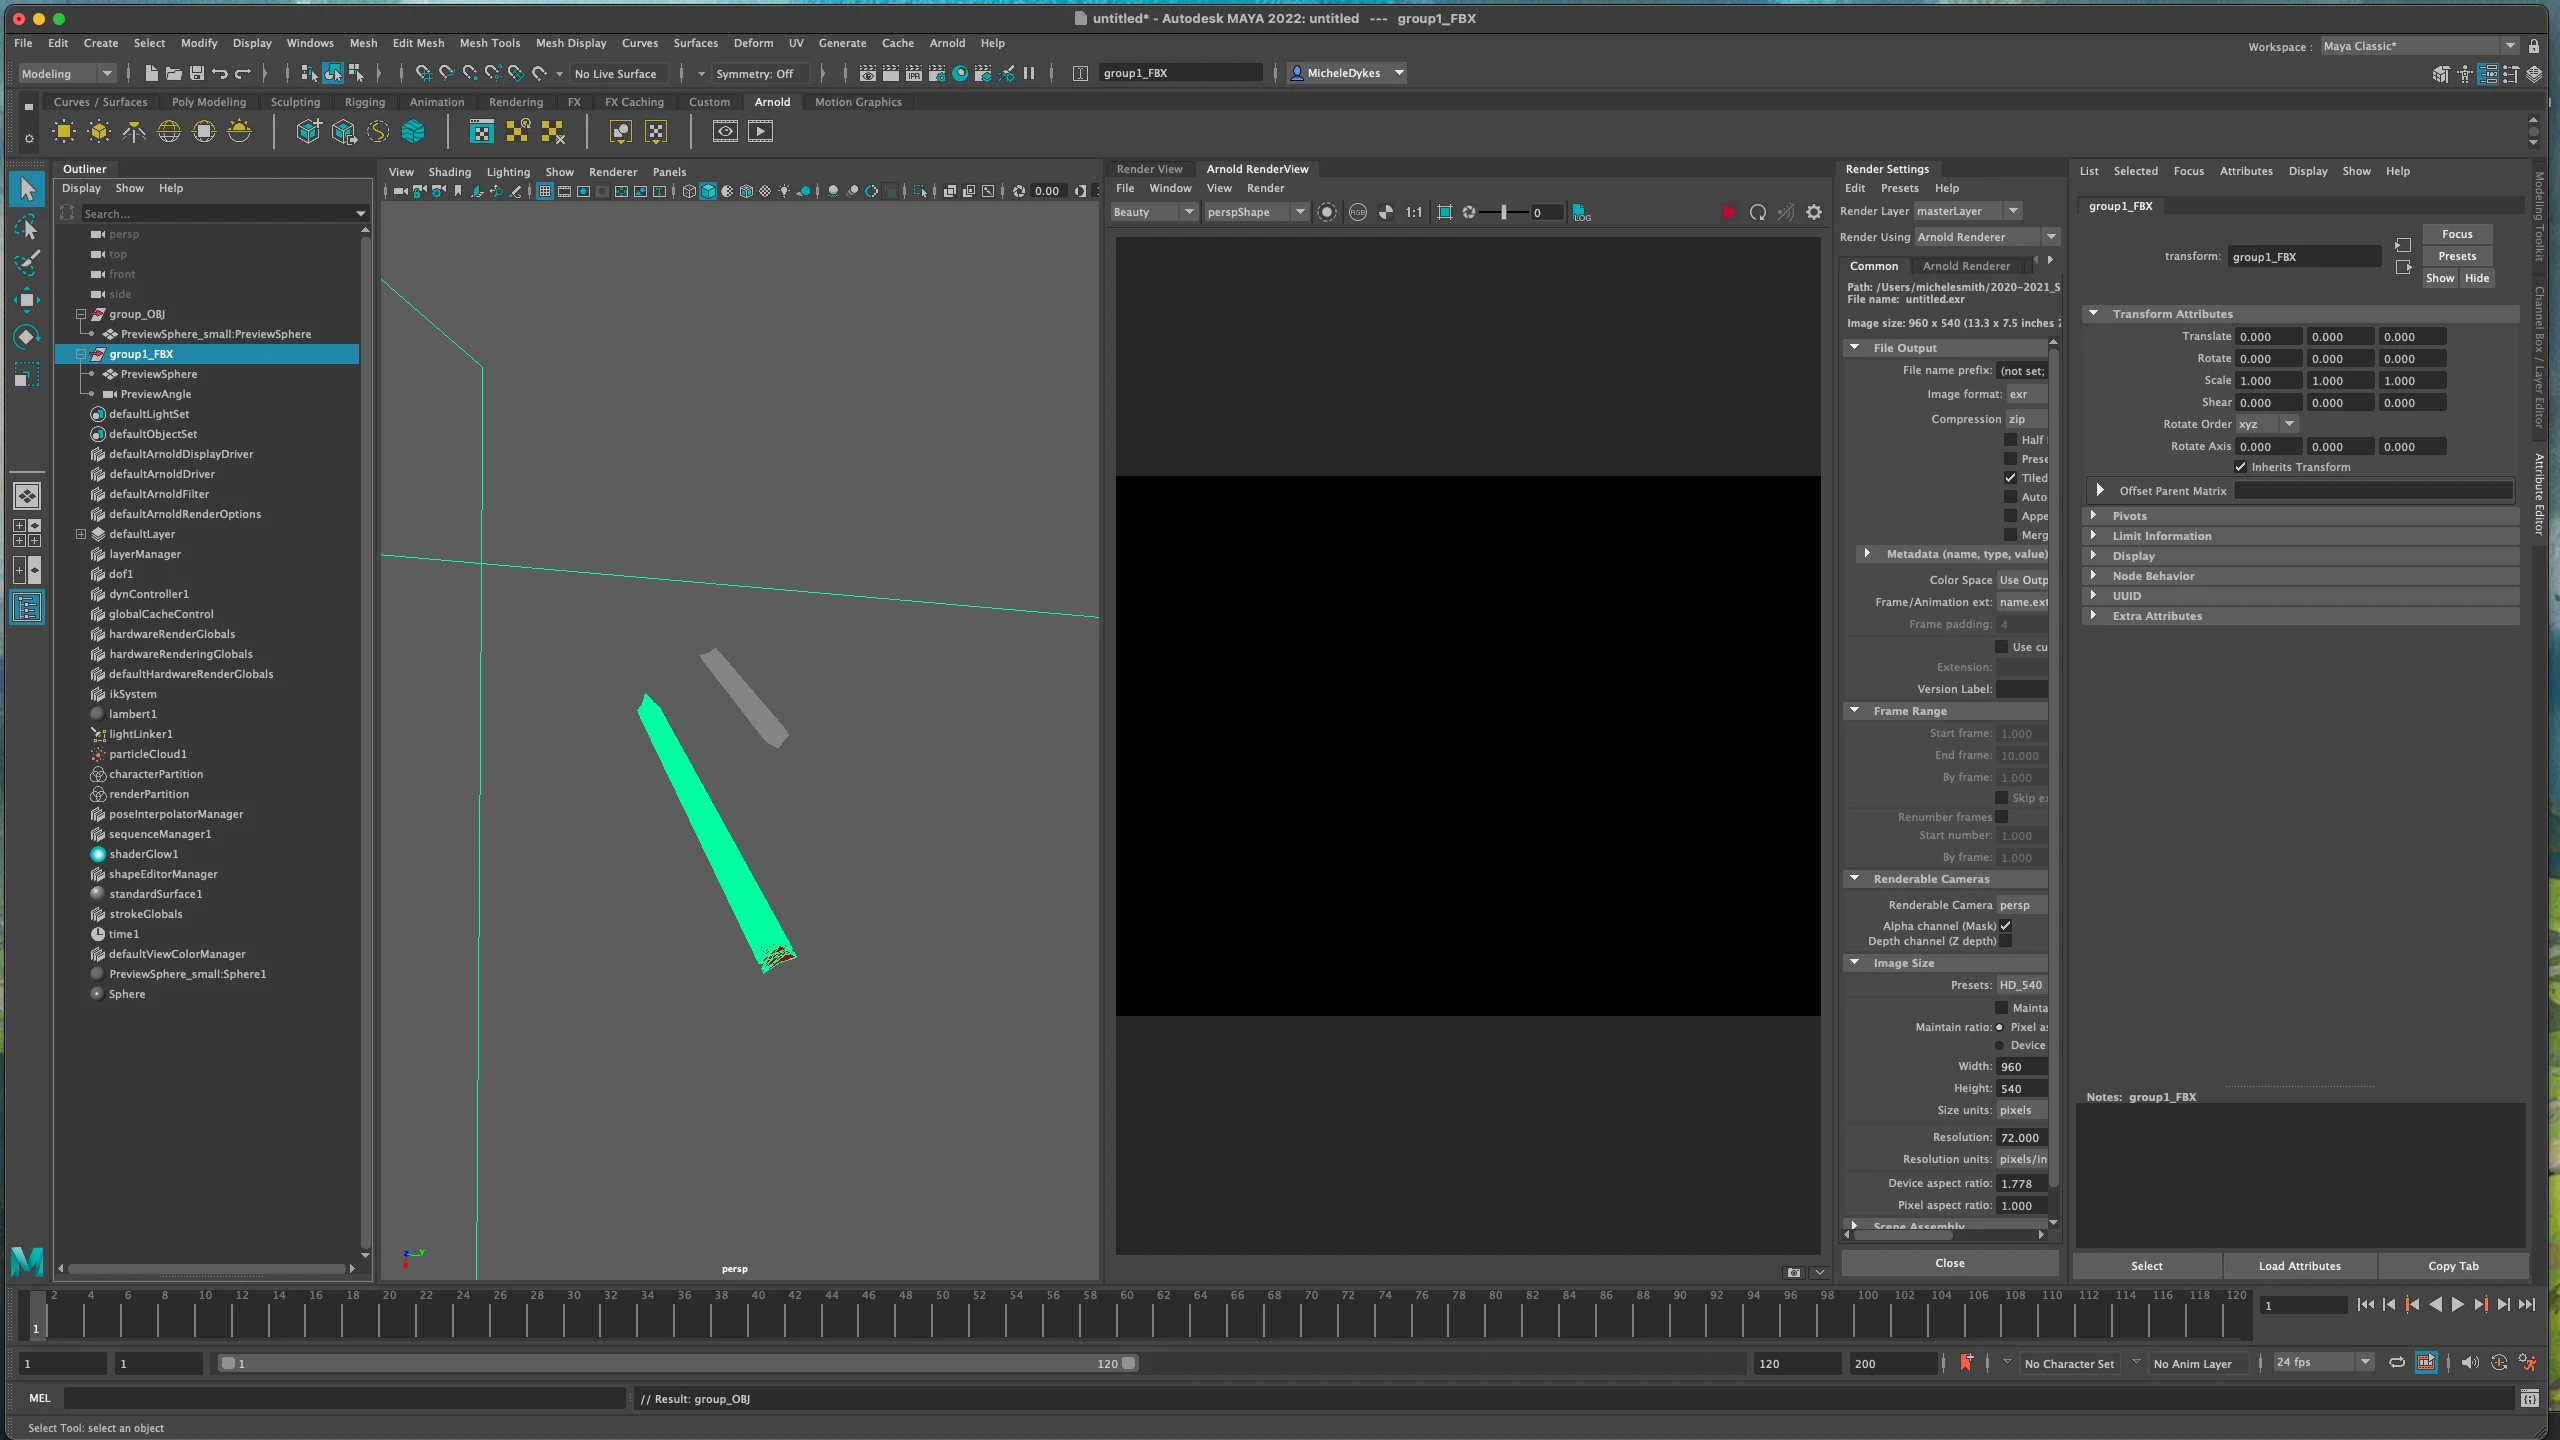This screenshot has height=1440, width=2560.
Task: Select the Move tool in the left toolbox
Action: pos(27,300)
